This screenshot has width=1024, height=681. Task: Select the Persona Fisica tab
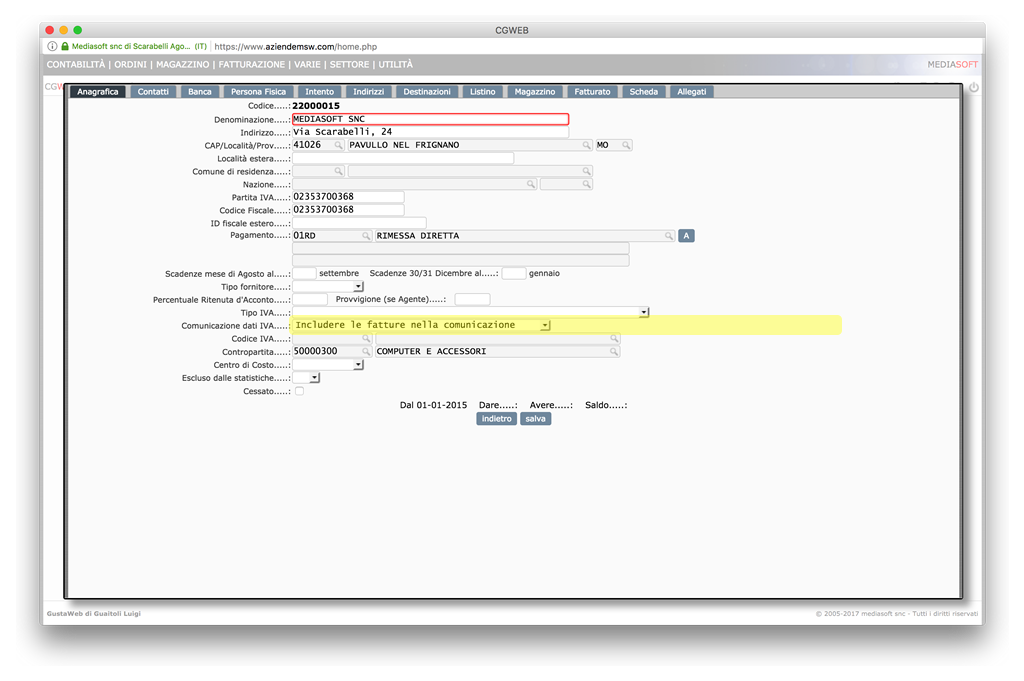click(x=259, y=91)
